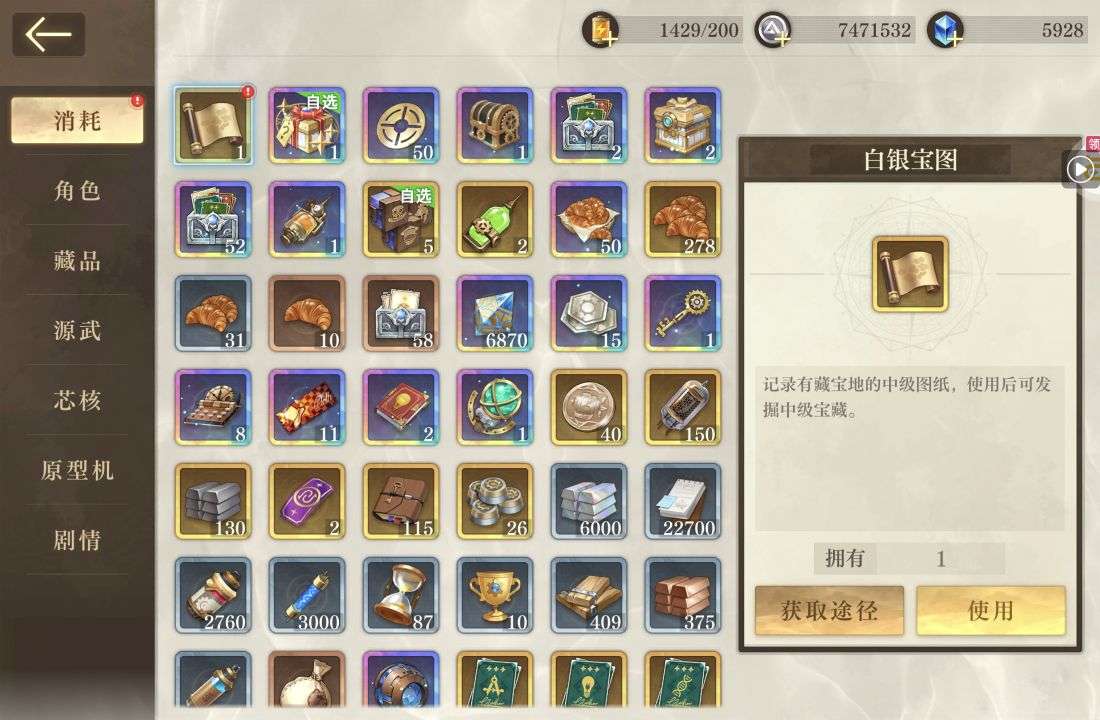Select the croissant item with count 278
The width and height of the screenshot is (1100, 720).
(x=683, y=220)
